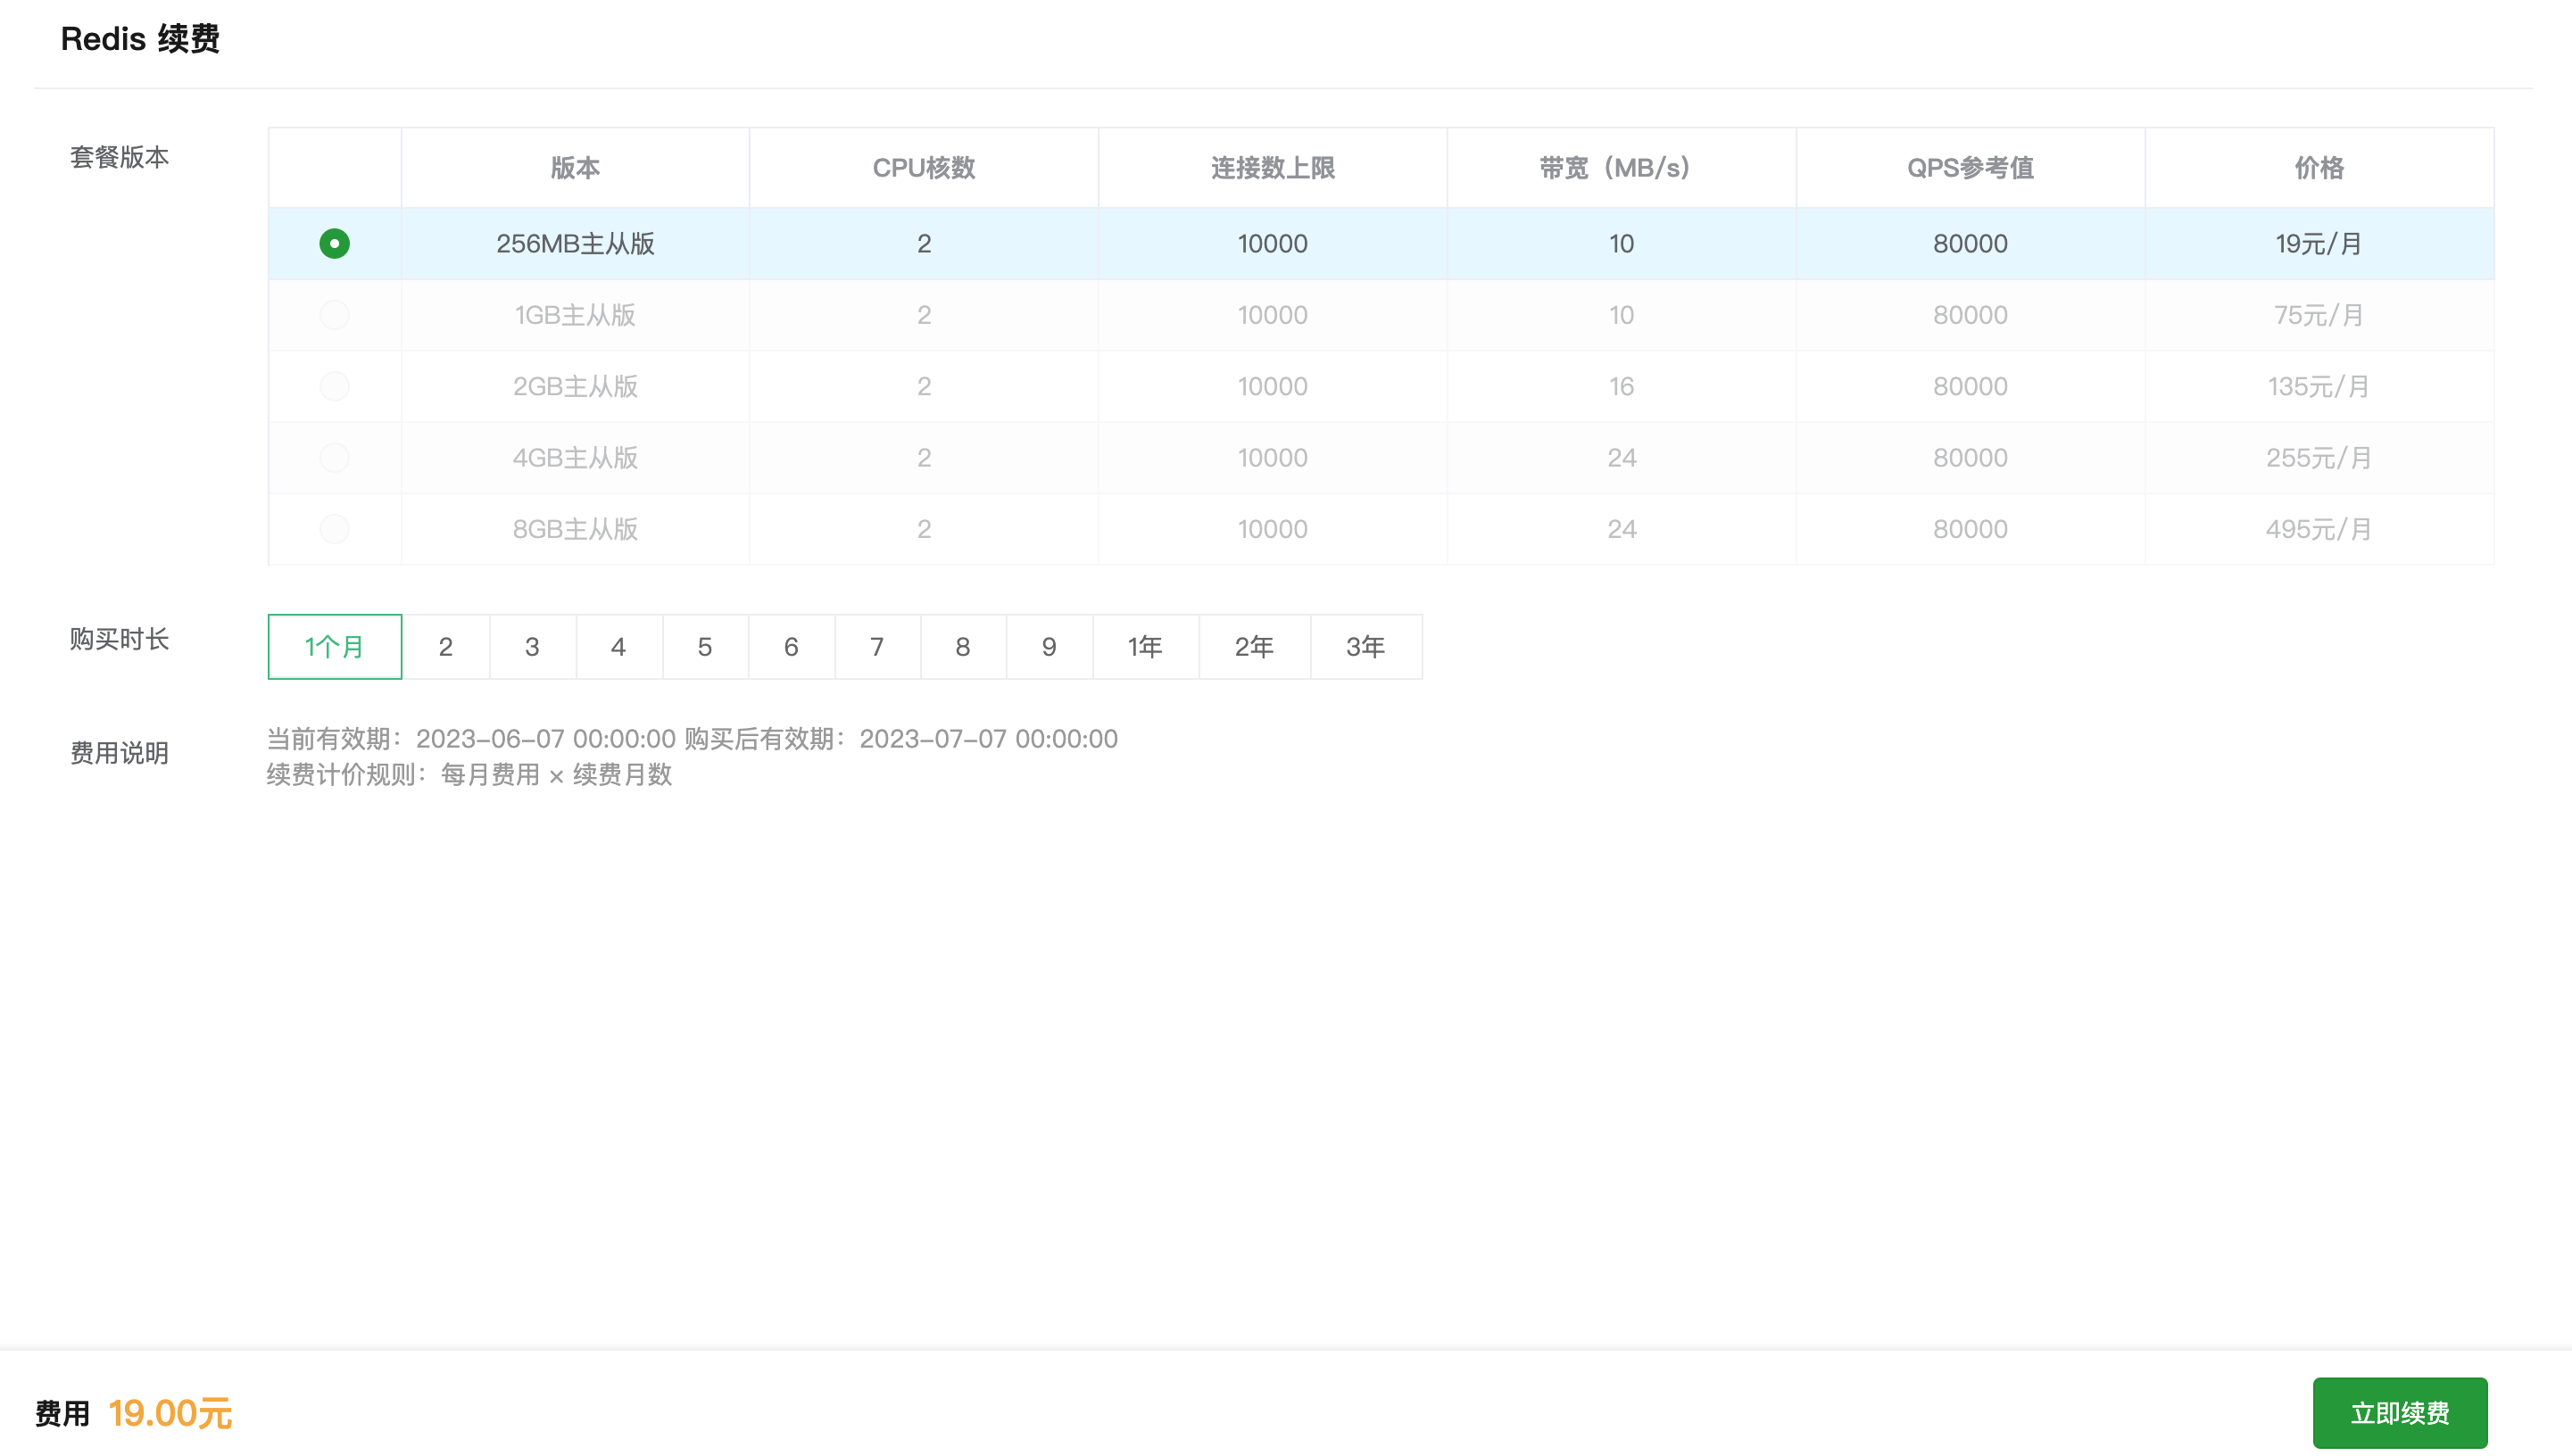Choose 4 months purchase duration
This screenshot has width=2572, height=1456.
click(619, 647)
